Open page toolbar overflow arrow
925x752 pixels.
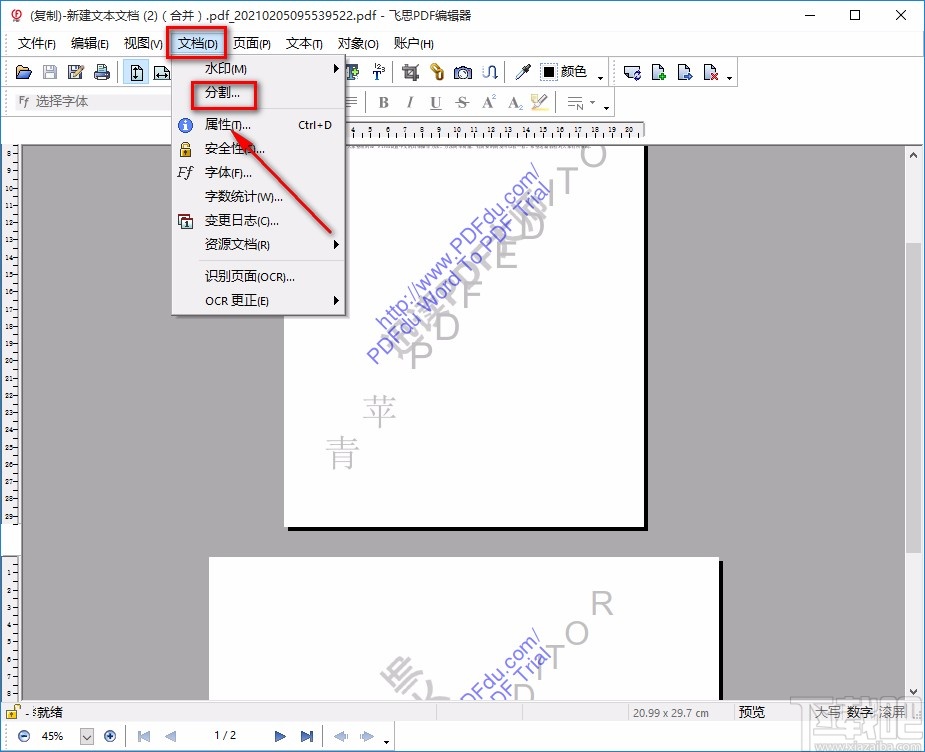click(730, 77)
